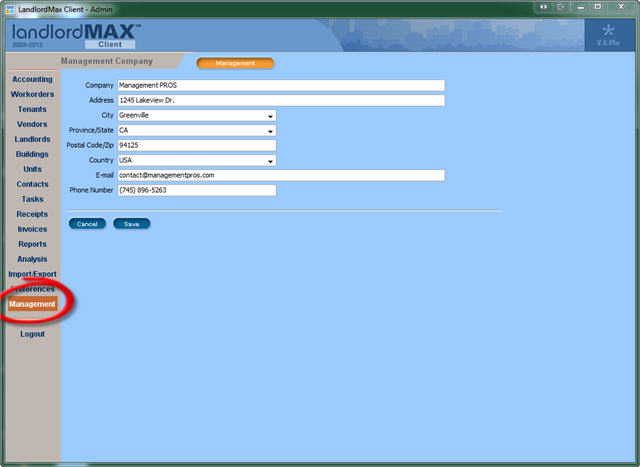Screen dimensions: 640x467
Task: Click the left-right arrows title bar icon
Action: (x=543, y=7)
